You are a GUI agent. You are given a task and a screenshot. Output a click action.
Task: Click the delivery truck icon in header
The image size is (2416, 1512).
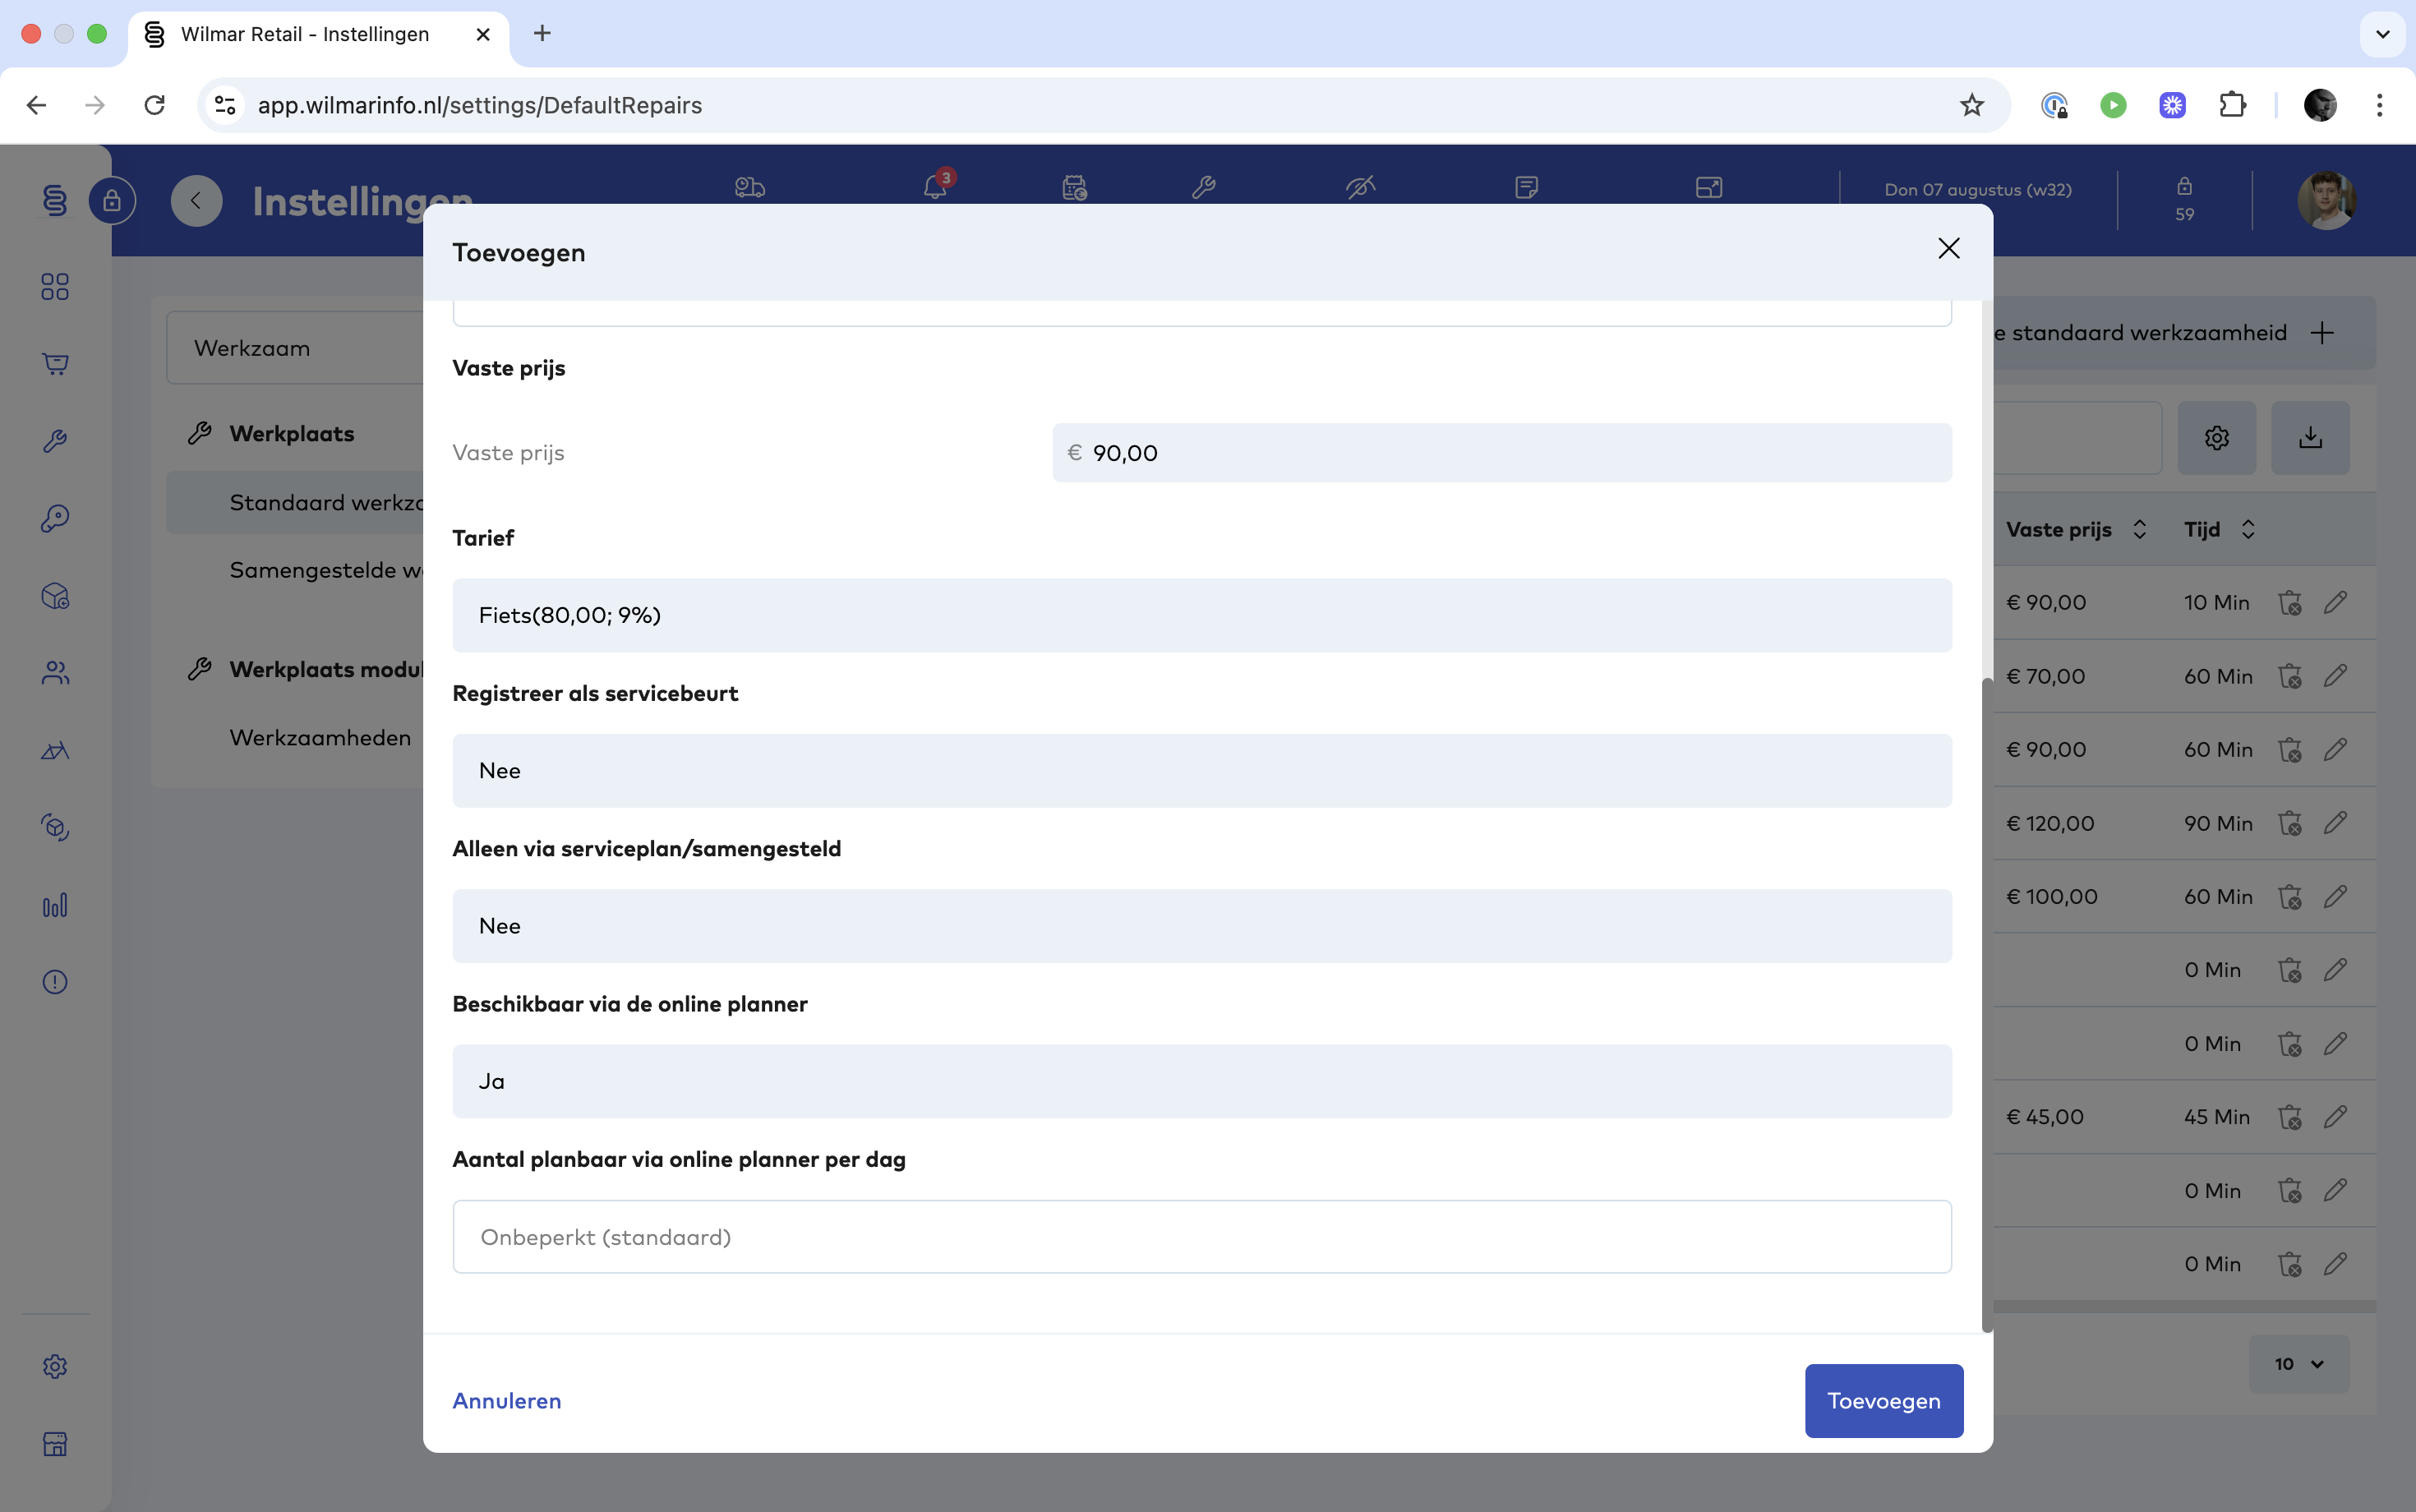click(749, 187)
